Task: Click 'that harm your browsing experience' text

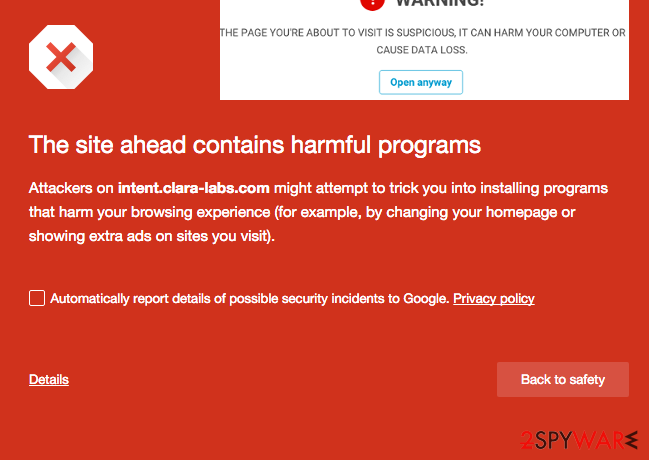Action: coord(149,212)
